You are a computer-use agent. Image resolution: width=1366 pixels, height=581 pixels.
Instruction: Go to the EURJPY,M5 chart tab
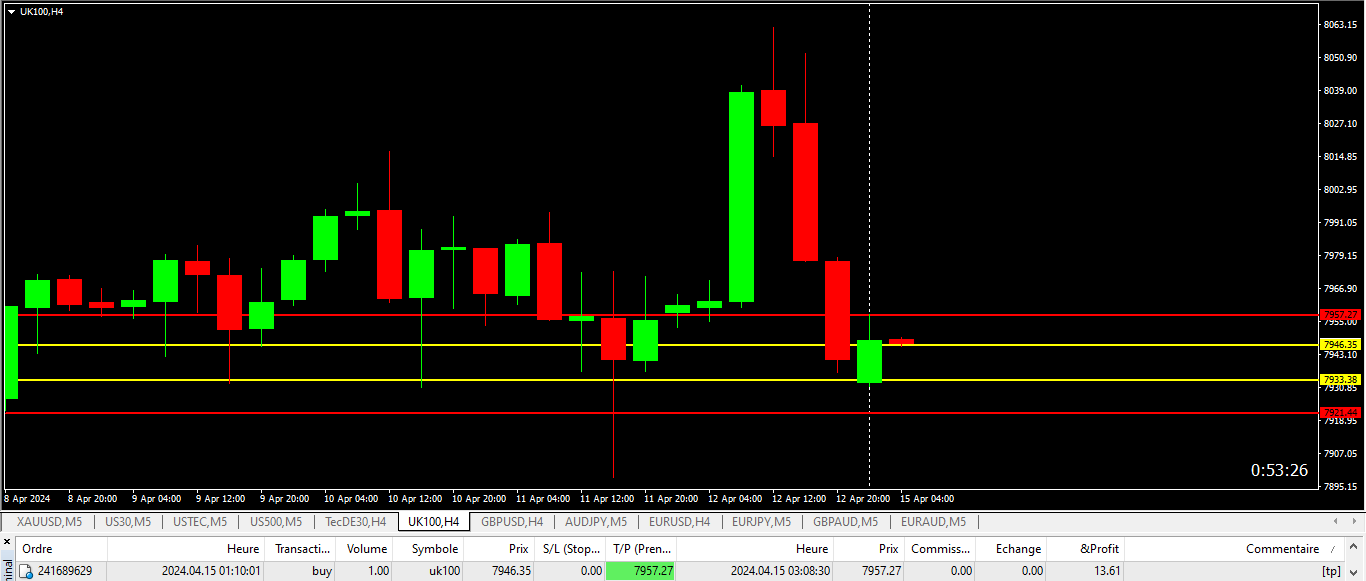(x=761, y=522)
